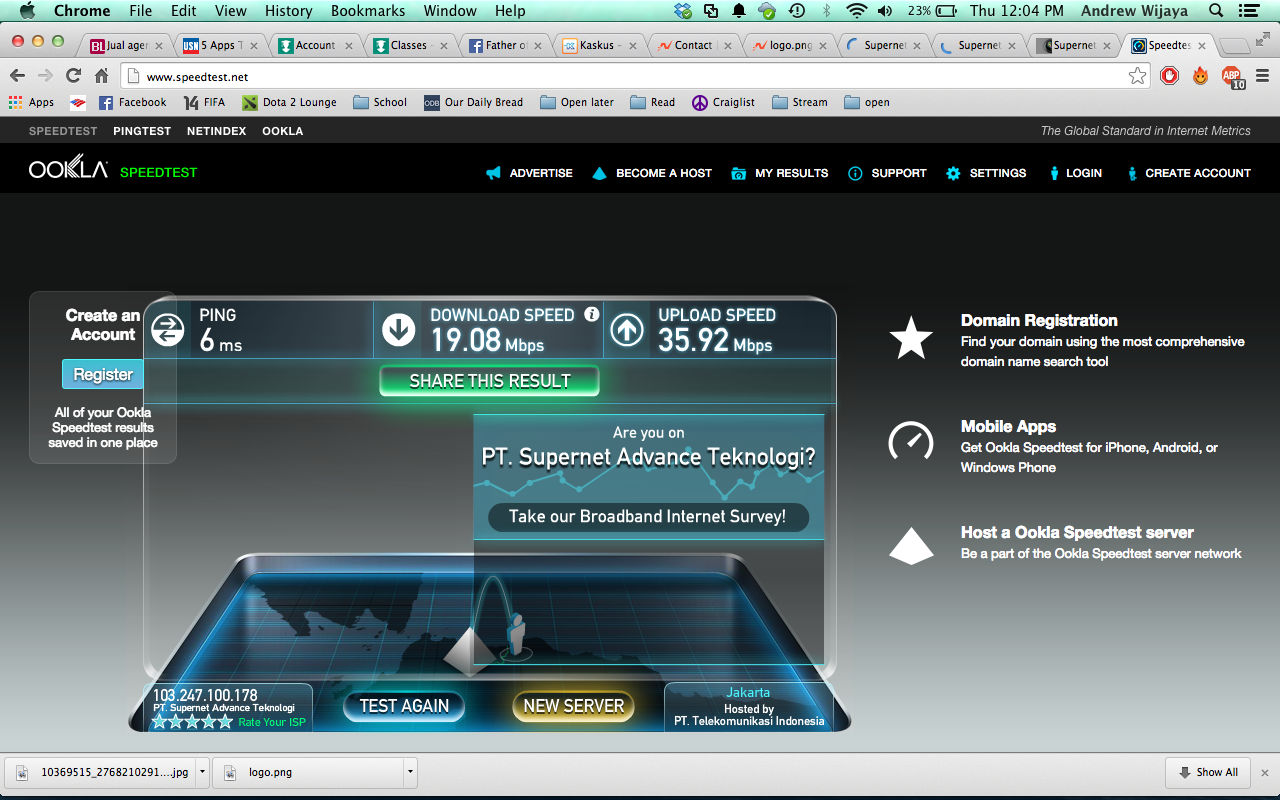Click the NEW SERVER button
The image size is (1280, 800).
pyautogui.click(x=573, y=706)
